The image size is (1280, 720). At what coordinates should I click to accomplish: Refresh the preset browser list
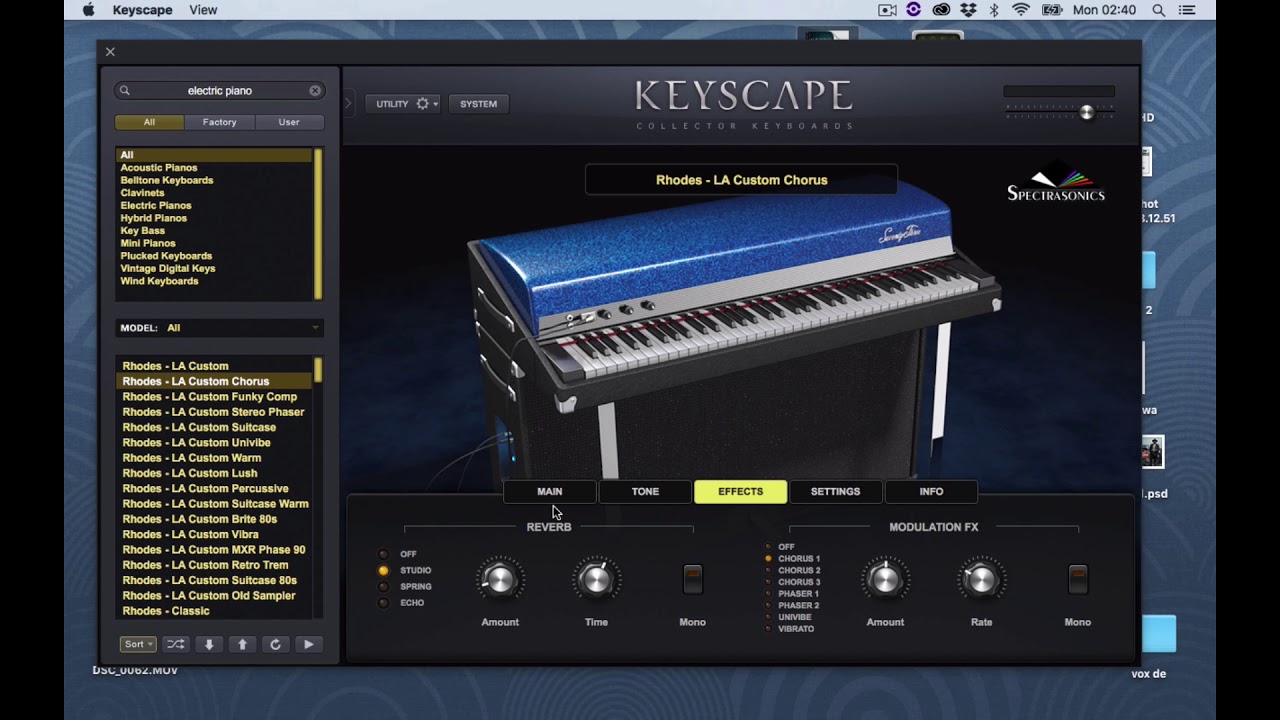(275, 645)
